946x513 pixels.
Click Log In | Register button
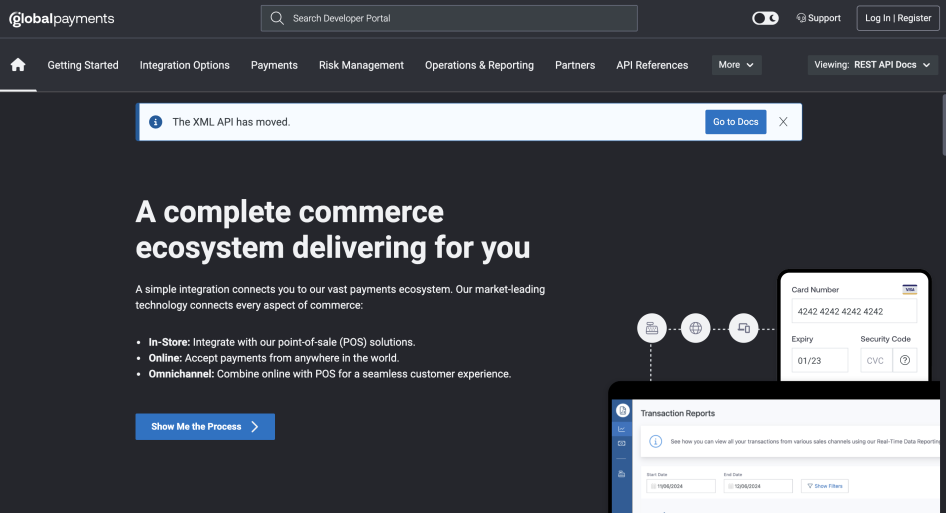(x=898, y=18)
